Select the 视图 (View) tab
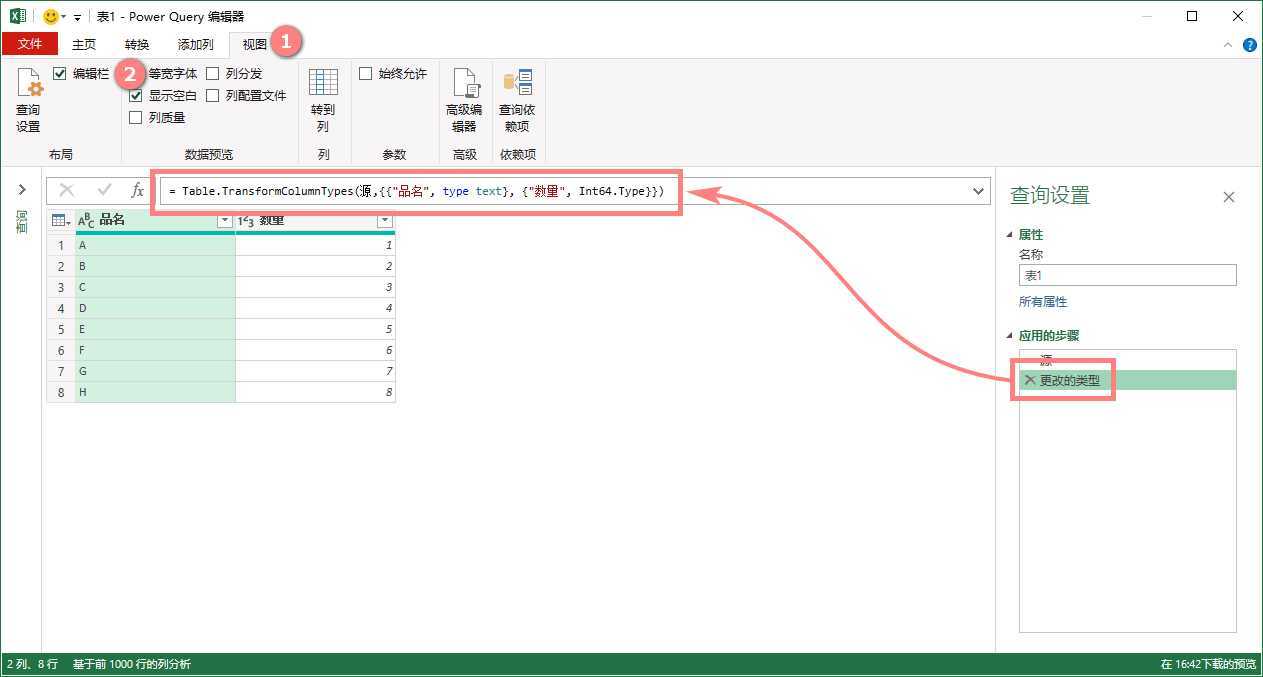1263x677 pixels. pyautogui.click(x=255, y=44)
